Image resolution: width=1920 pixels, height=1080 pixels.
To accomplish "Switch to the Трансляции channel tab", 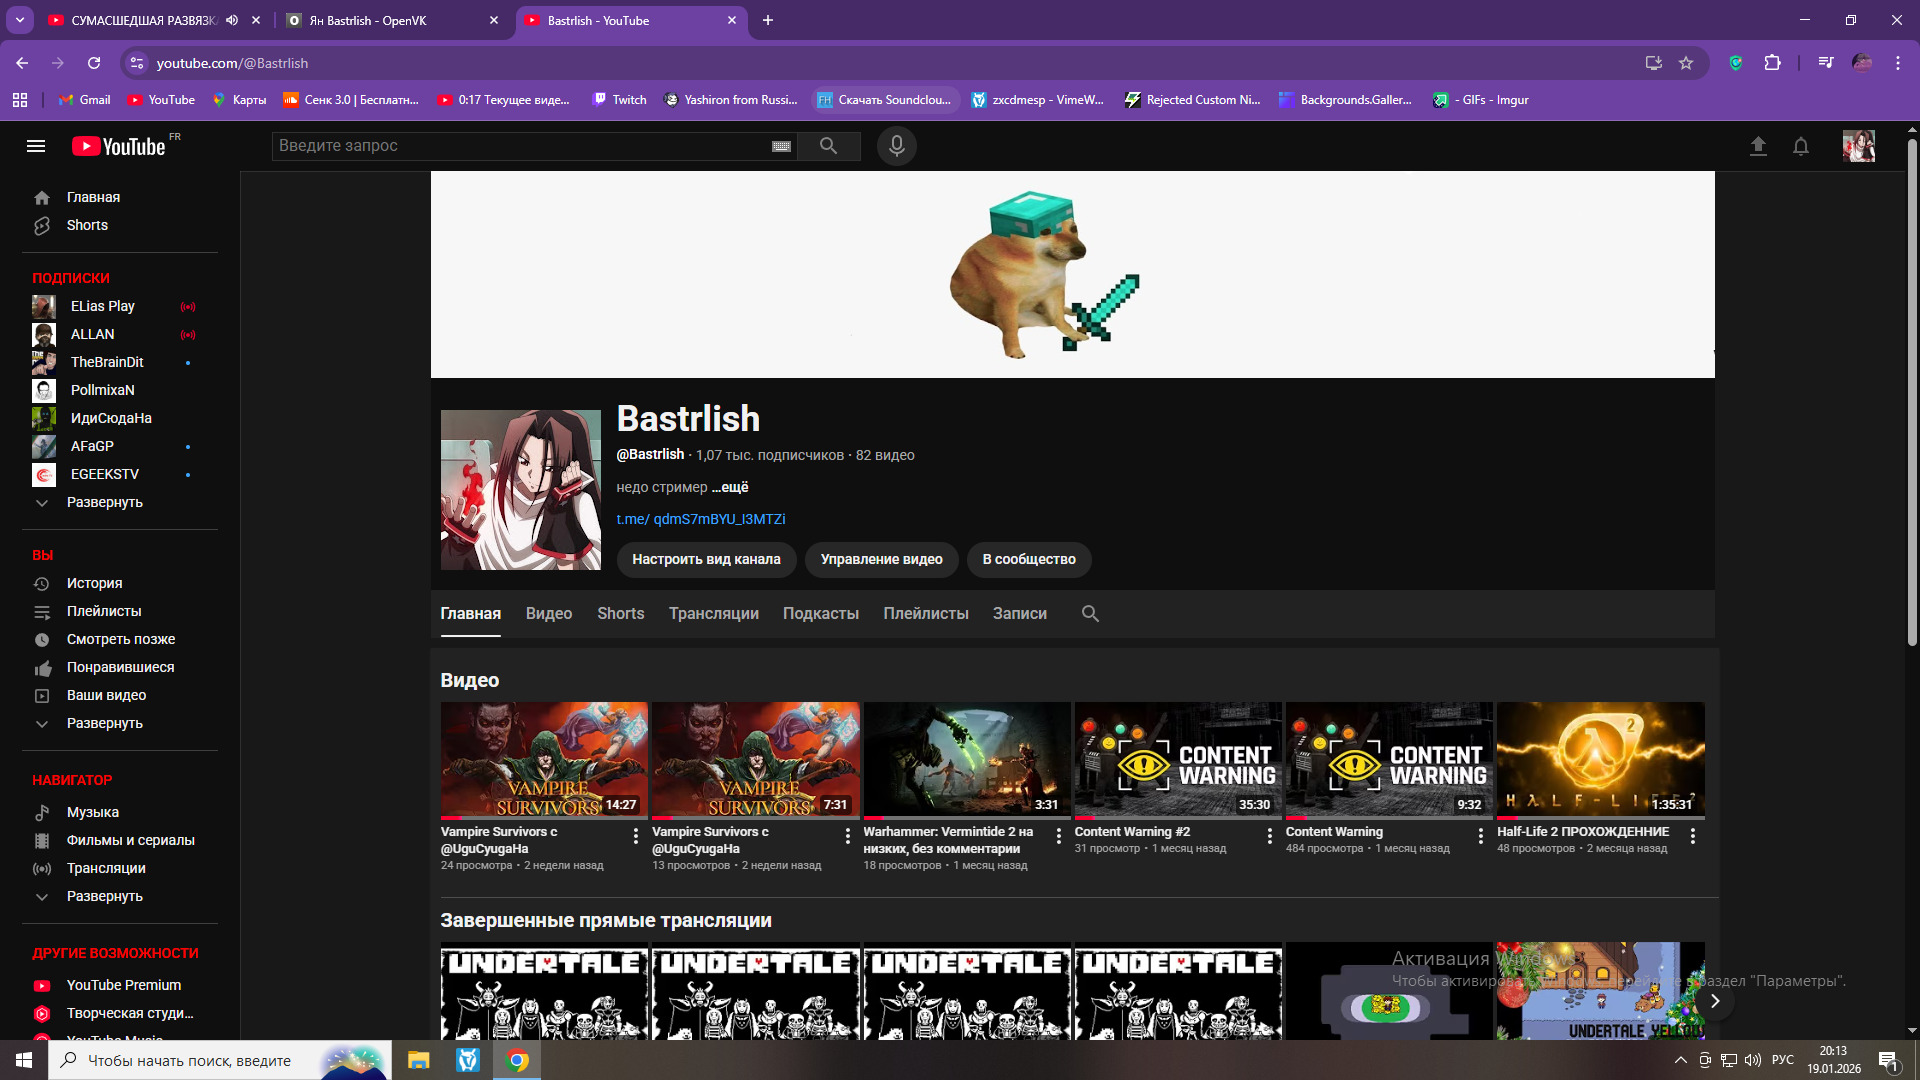I will (713, 614).
